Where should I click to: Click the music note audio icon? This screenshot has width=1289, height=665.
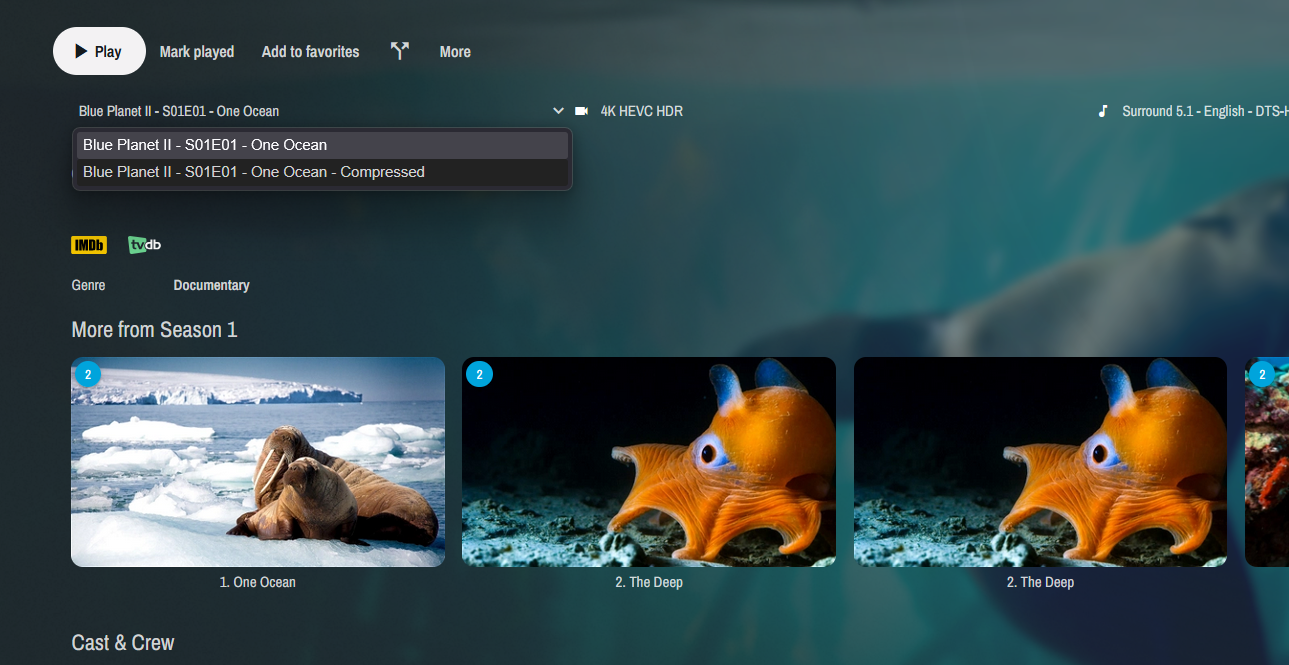pos(1103,111)
